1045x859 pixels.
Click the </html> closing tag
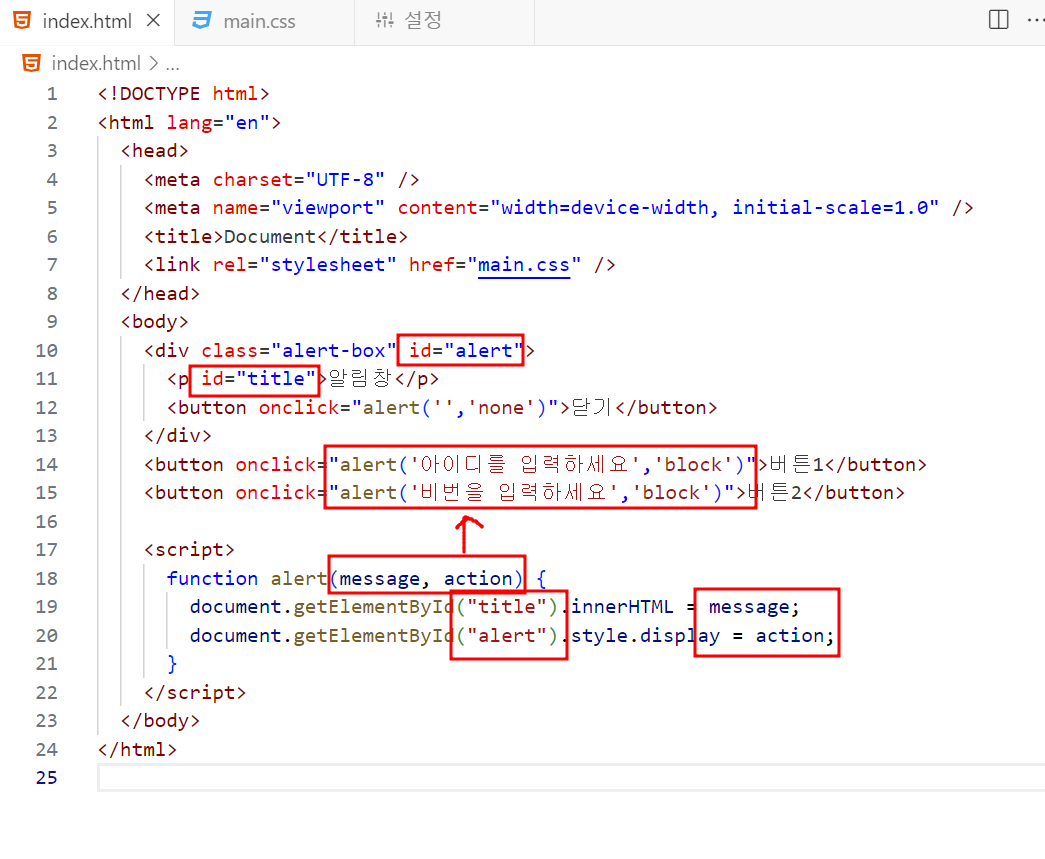pos(137,750)
